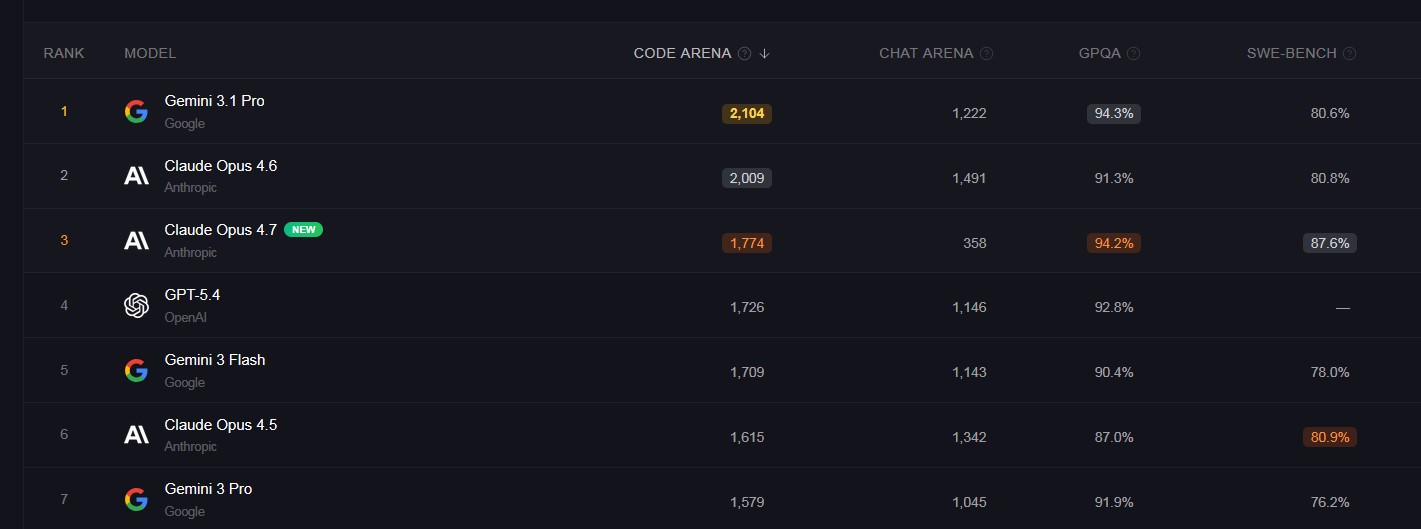1421x529 pixels.
Task: Click the NEW badge on Claude Opus 4.7
Action: click(303, 230)
